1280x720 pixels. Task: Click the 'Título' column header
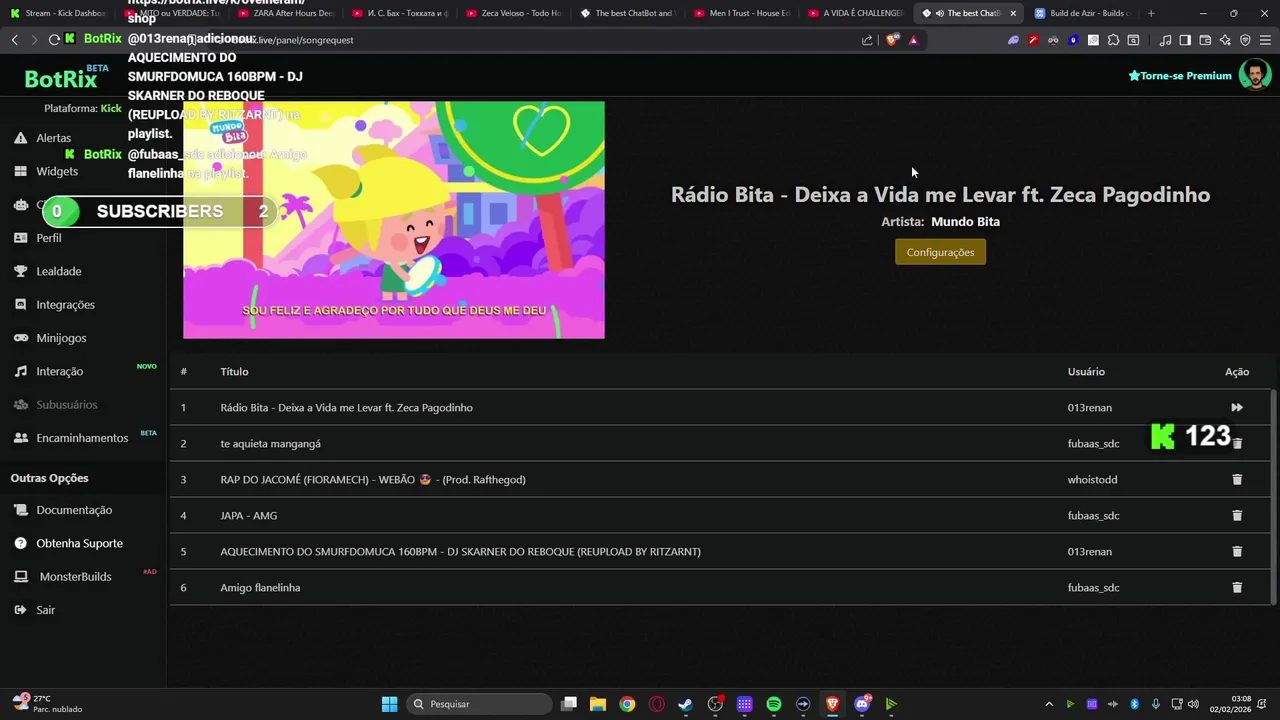point(234,371)
